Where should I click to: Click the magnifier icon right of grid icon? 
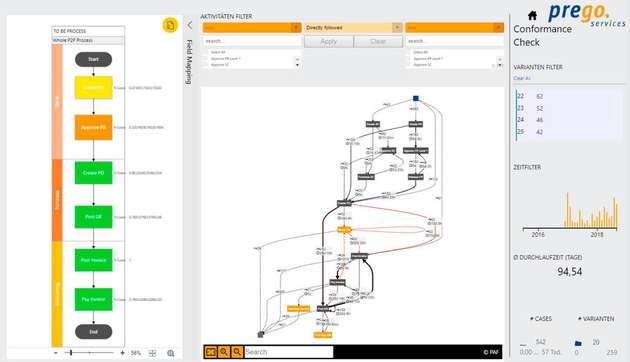(x=171, y=353)
